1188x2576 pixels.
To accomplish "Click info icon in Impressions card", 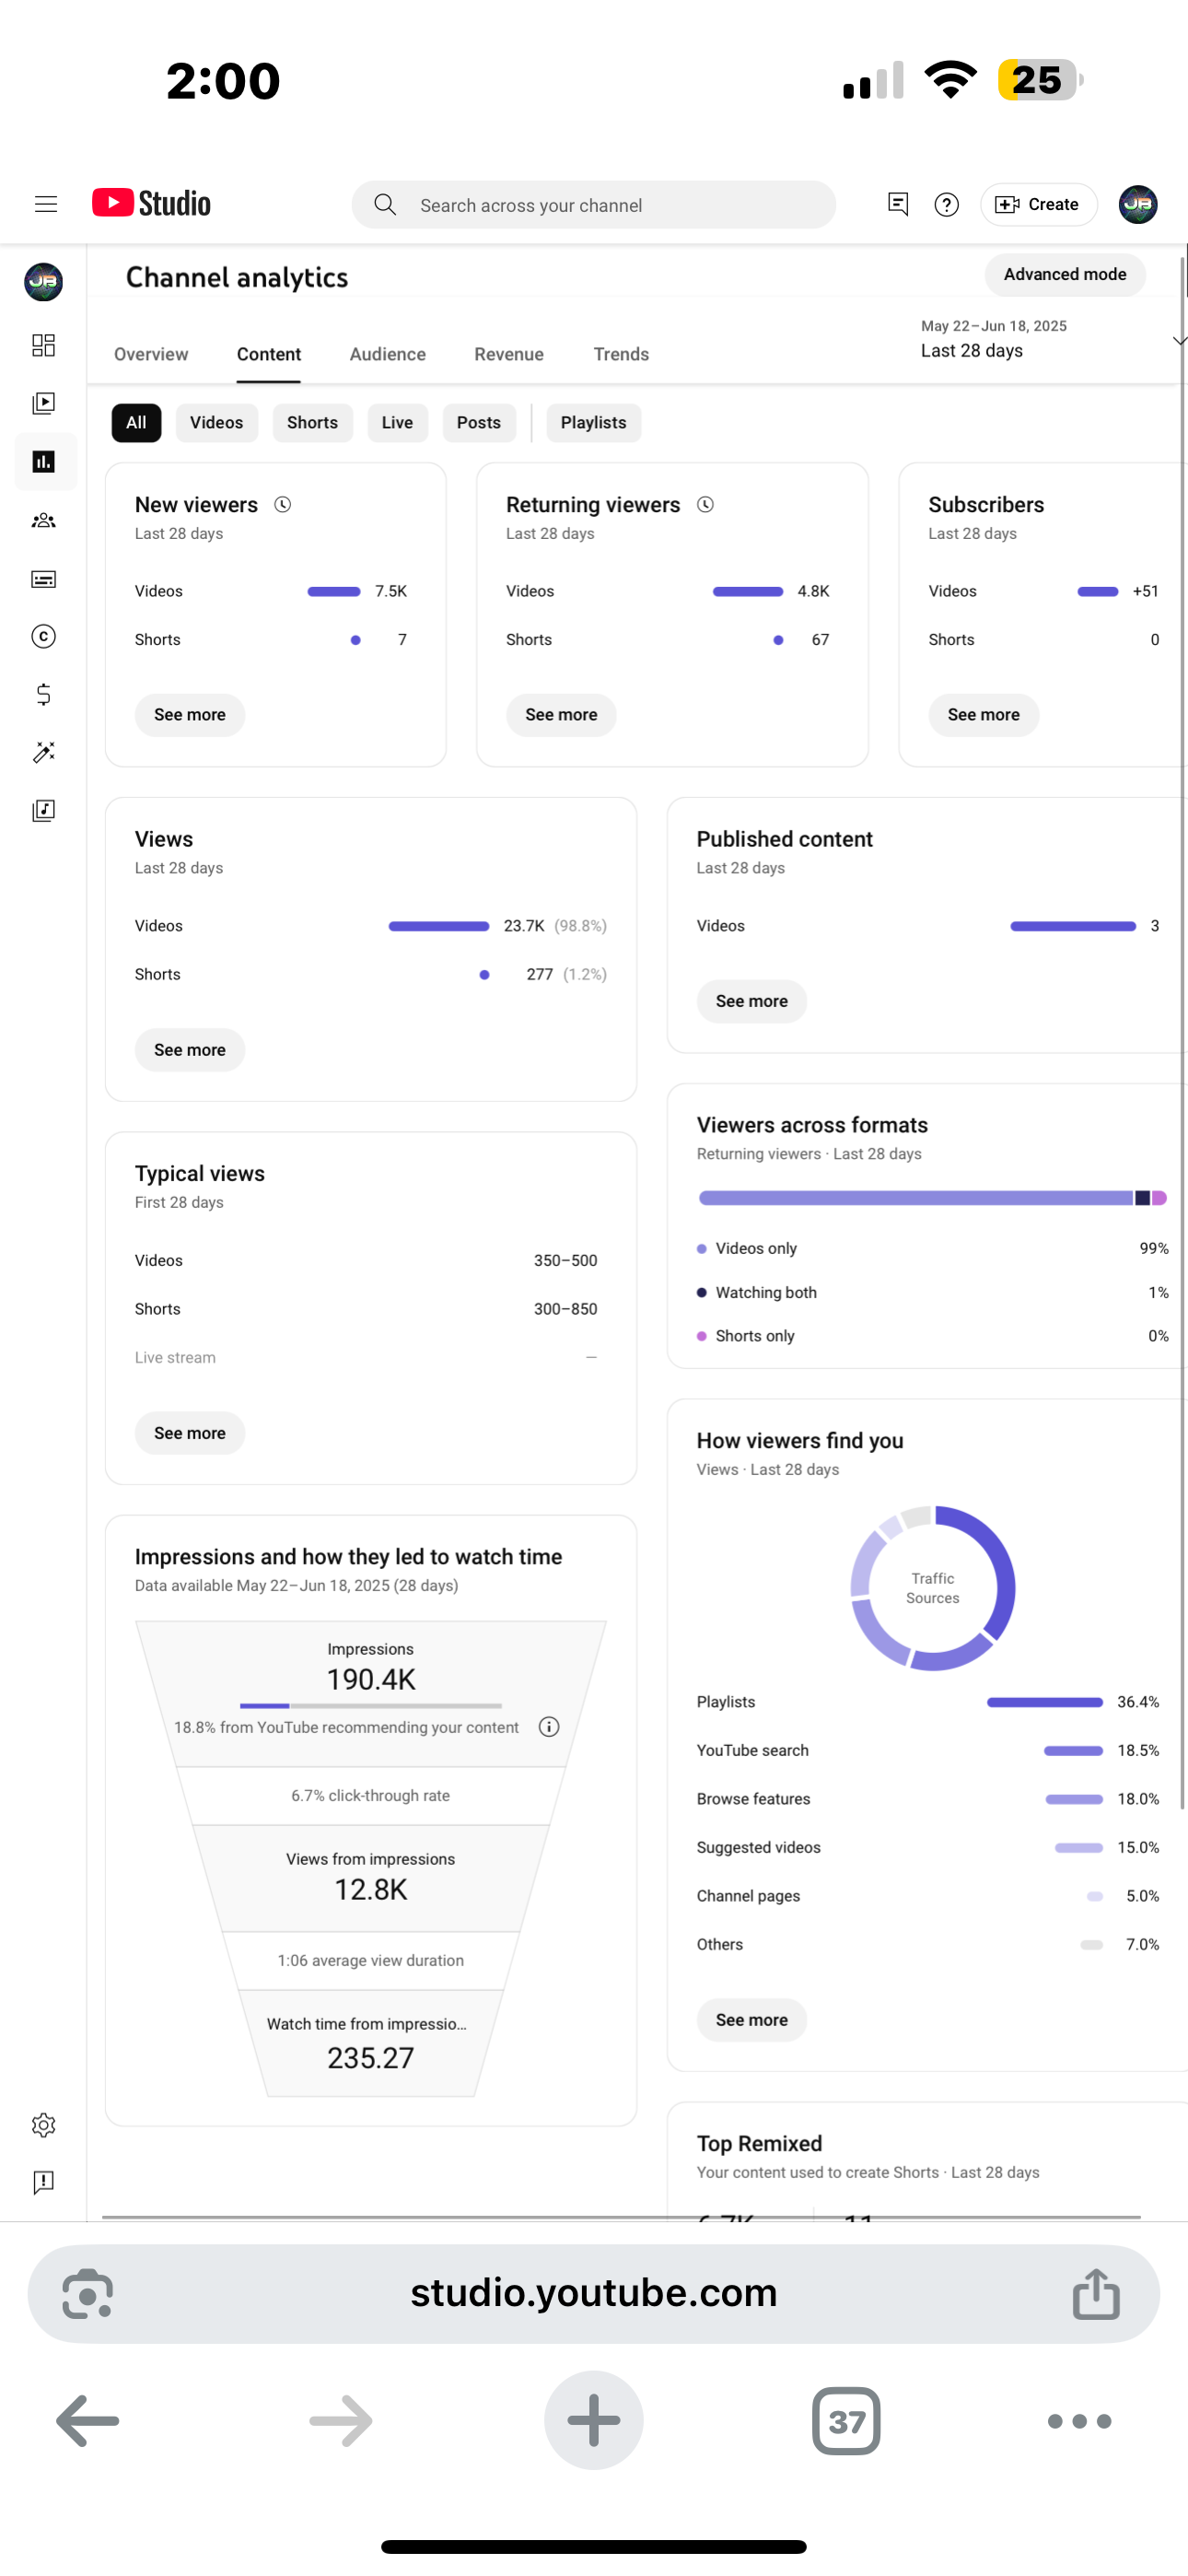I will click(549, 1727).
